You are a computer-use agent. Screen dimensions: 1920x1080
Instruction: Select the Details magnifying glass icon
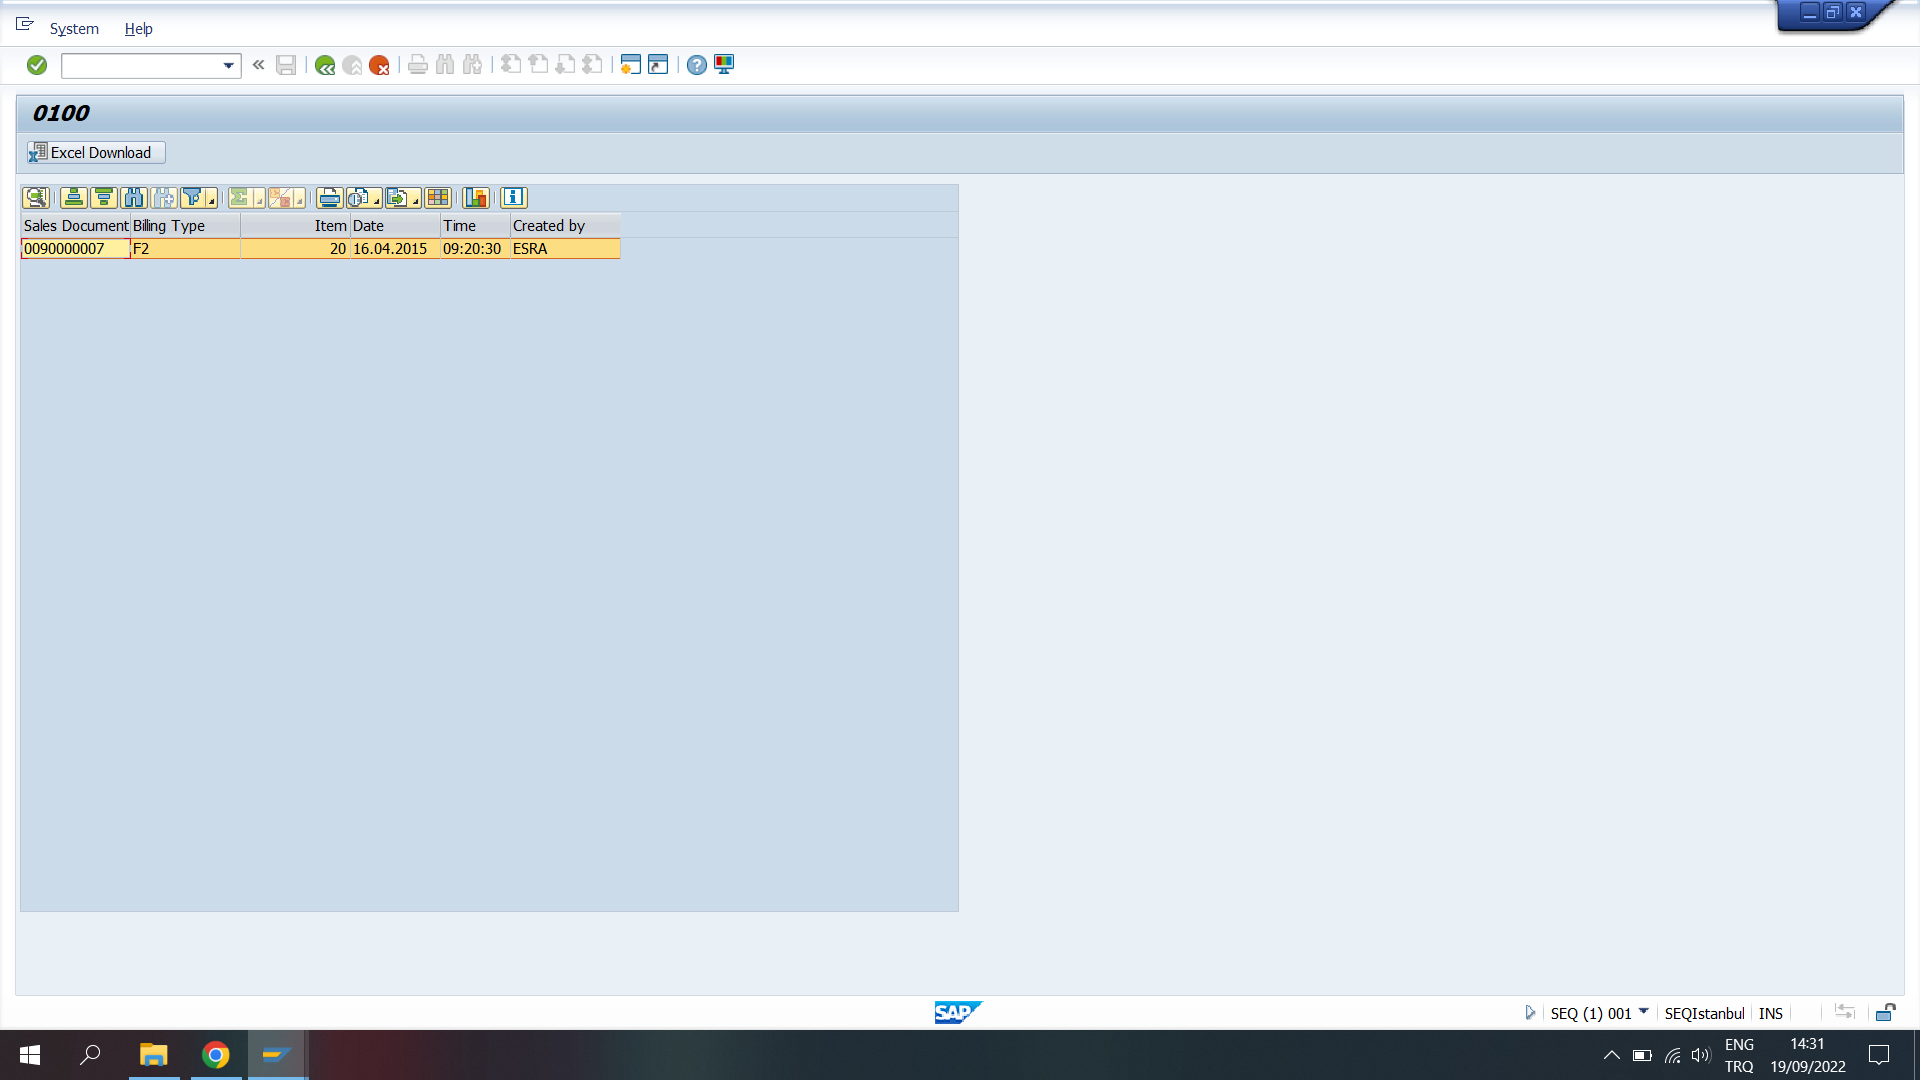(x=35, y=198)
